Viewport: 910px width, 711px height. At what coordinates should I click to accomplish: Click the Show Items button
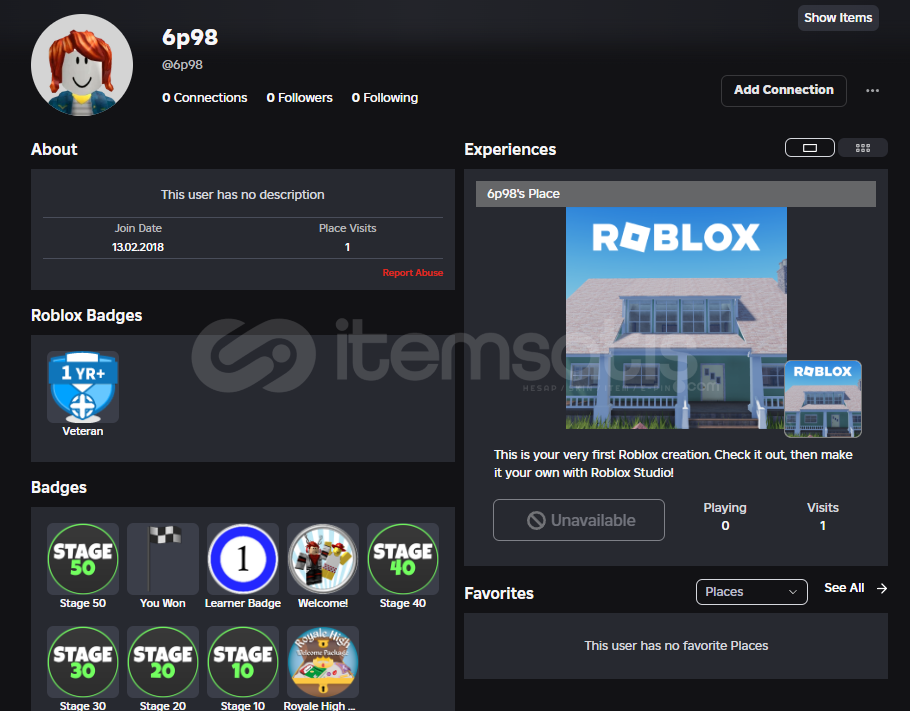coord(838,18)
